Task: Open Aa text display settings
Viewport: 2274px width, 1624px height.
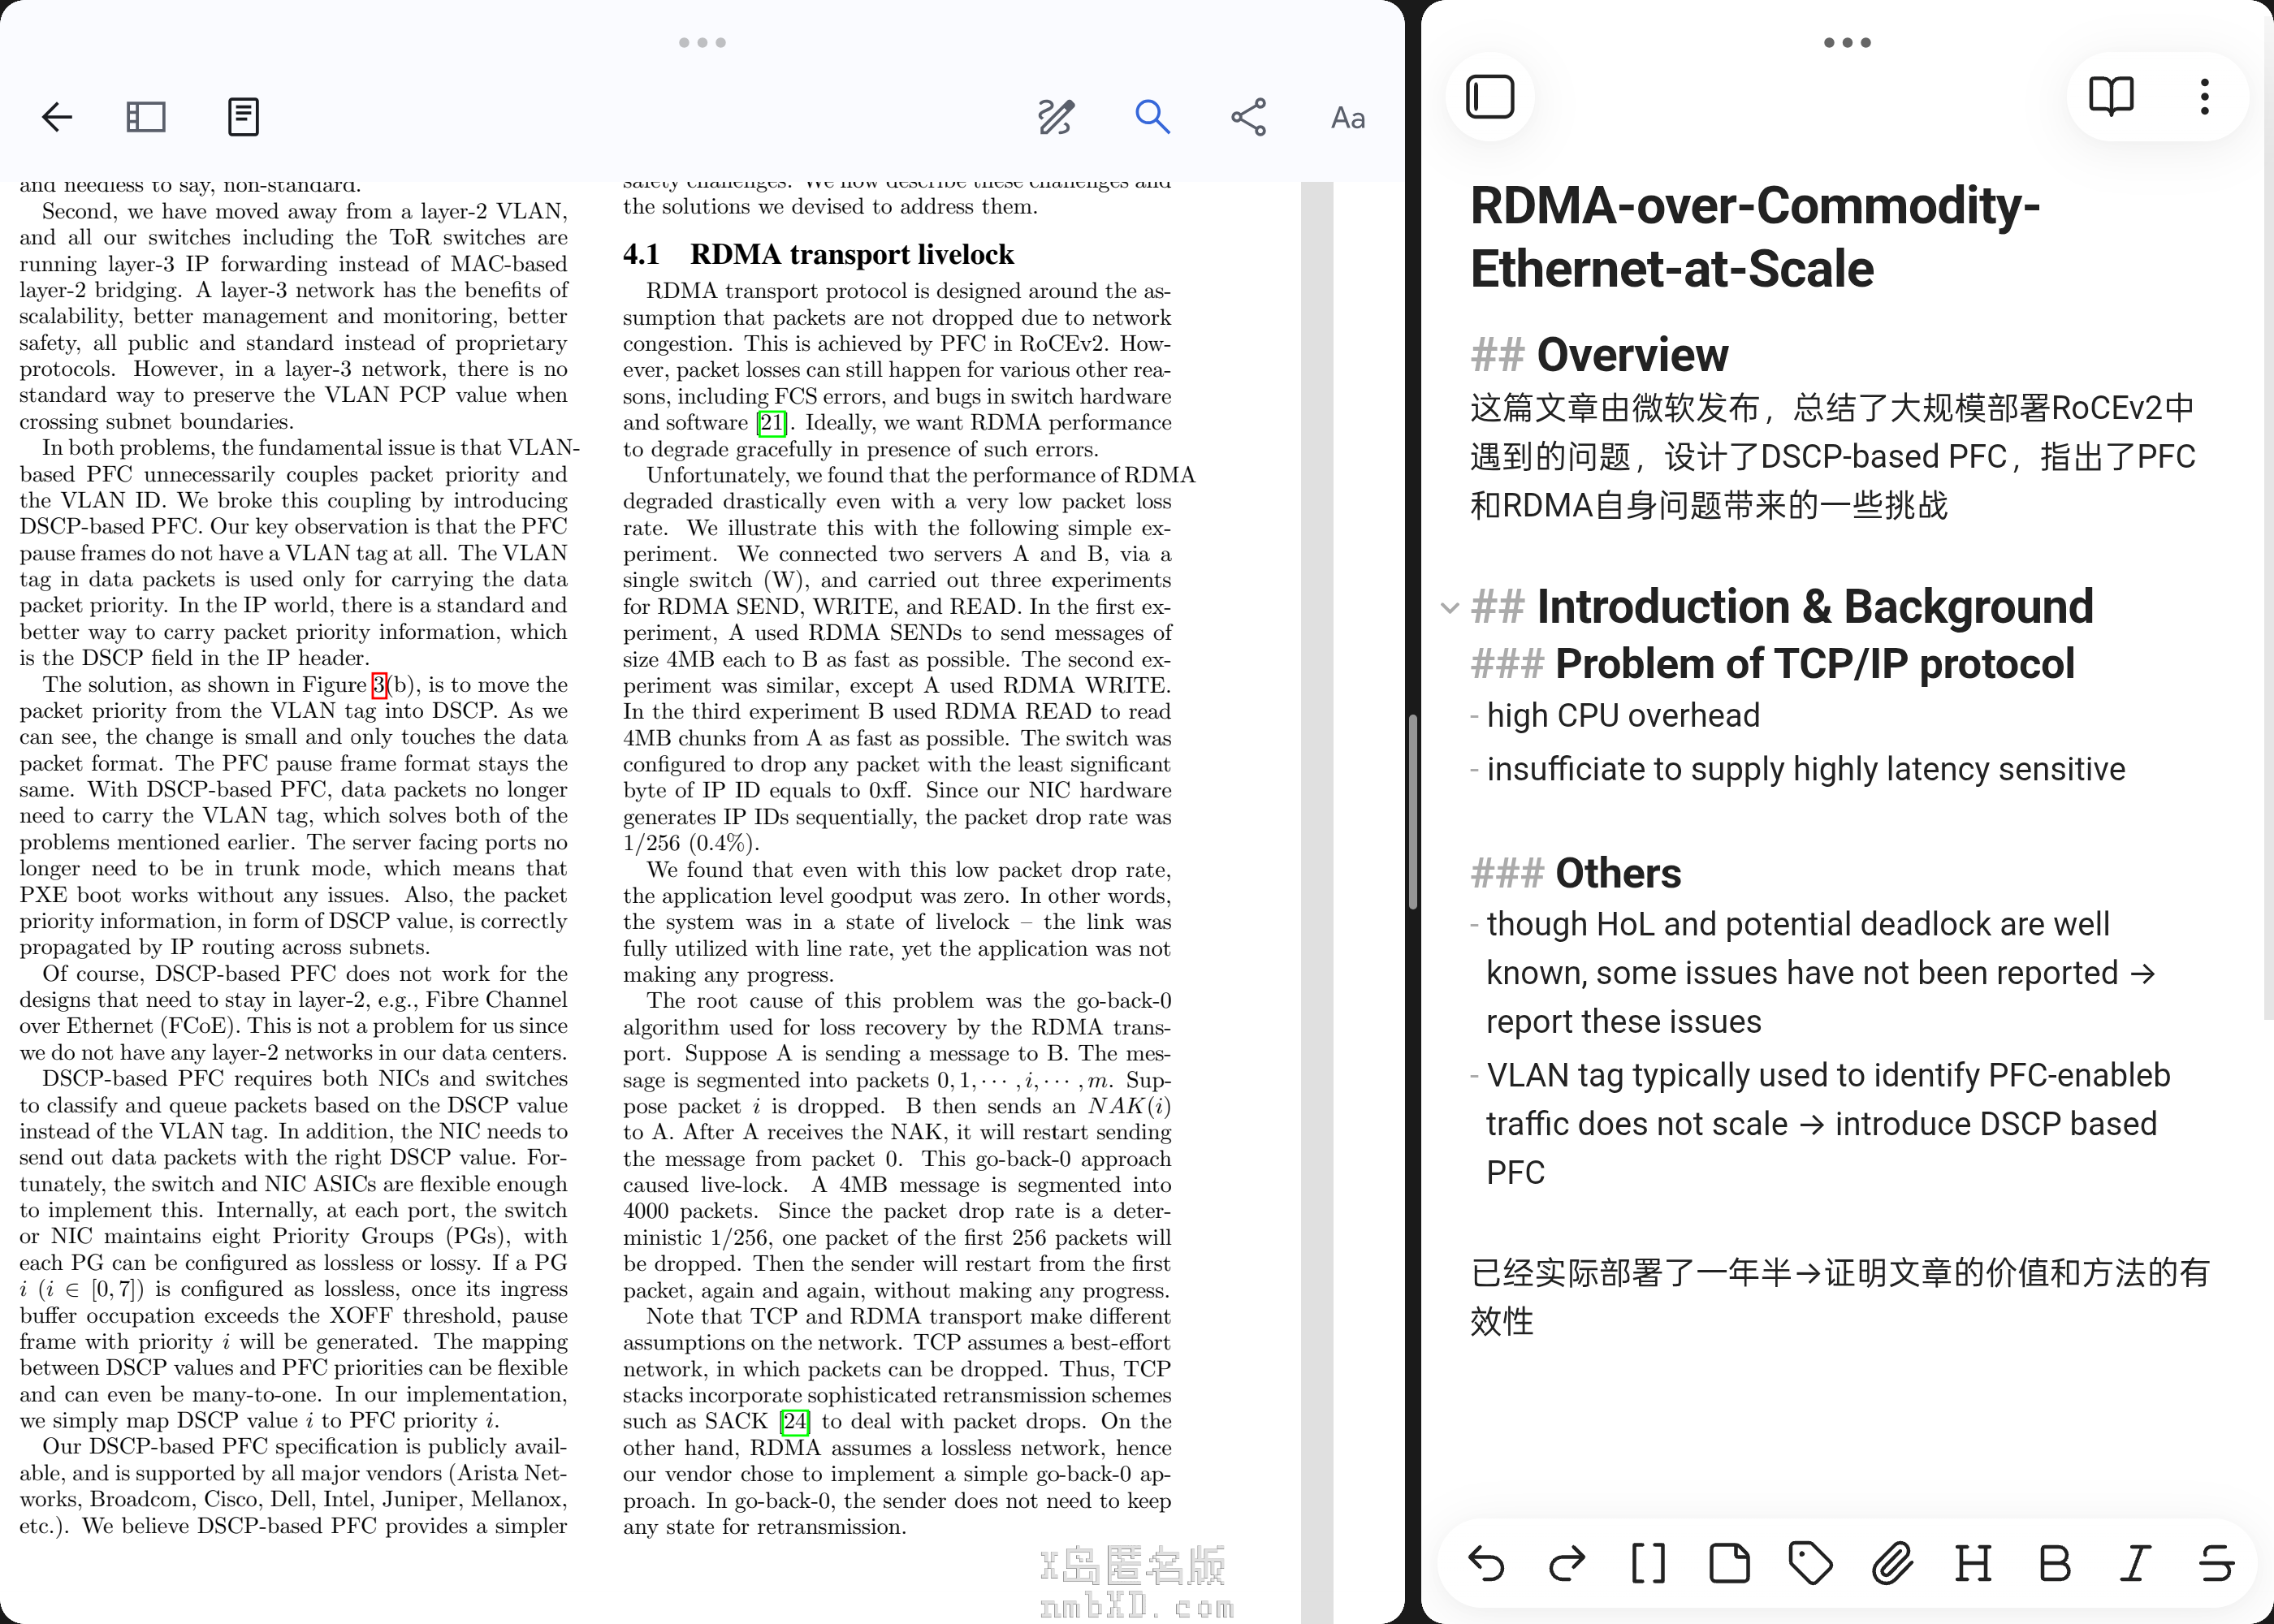Action: [1347, 118]
